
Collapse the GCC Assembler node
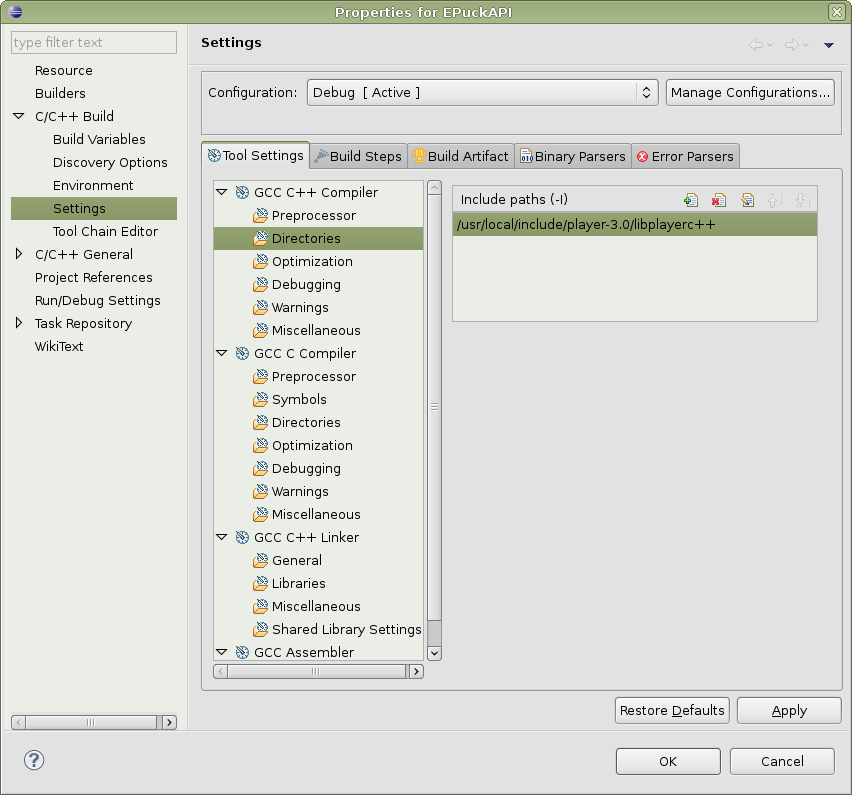[221, 652]
